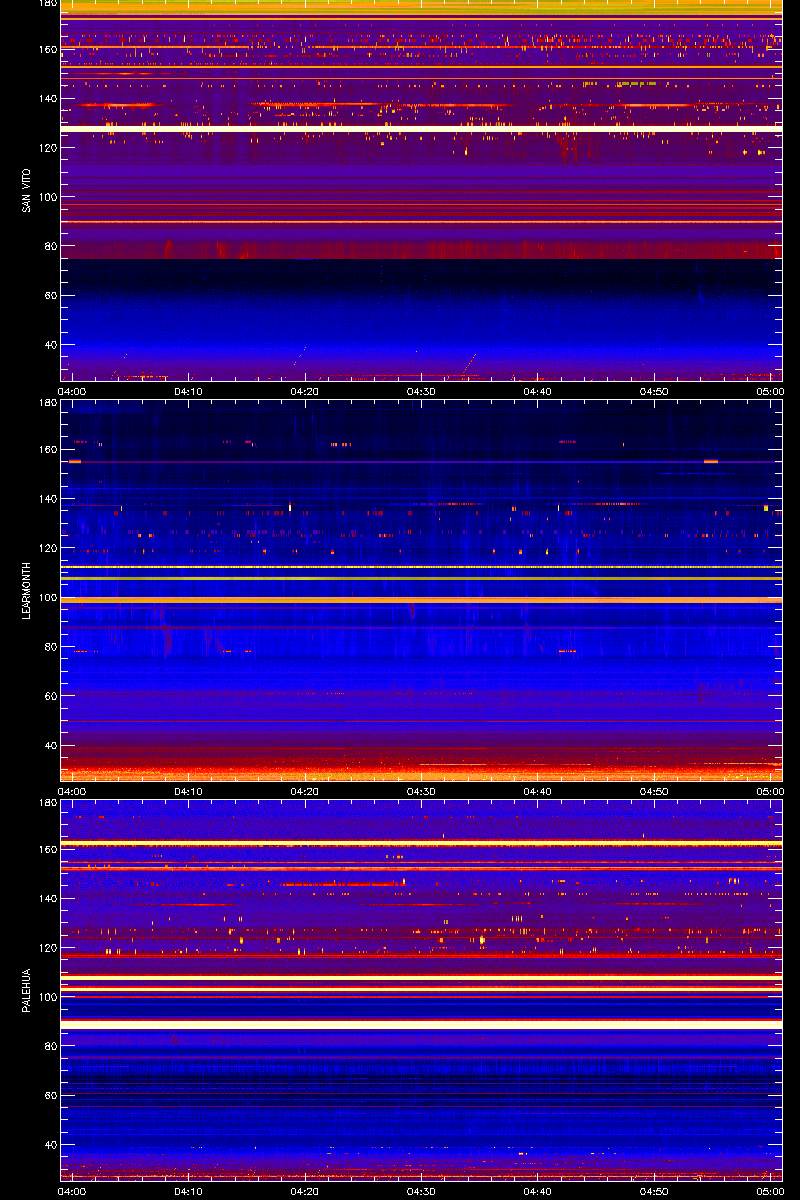Click the SAN VITO station axis label
The height and width of the screenshot is (1200, 800).
click(26, 190)
